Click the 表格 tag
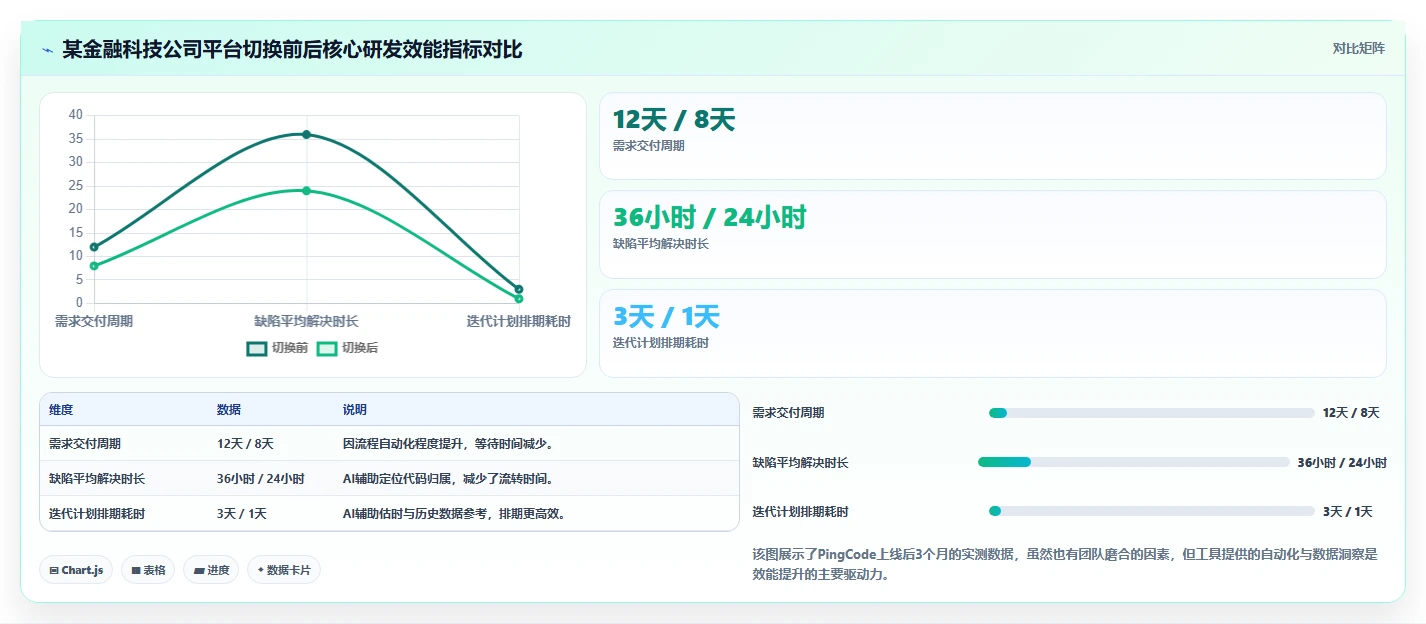The height and width of the screenshot is (624, 1426). tap(148, 570)
